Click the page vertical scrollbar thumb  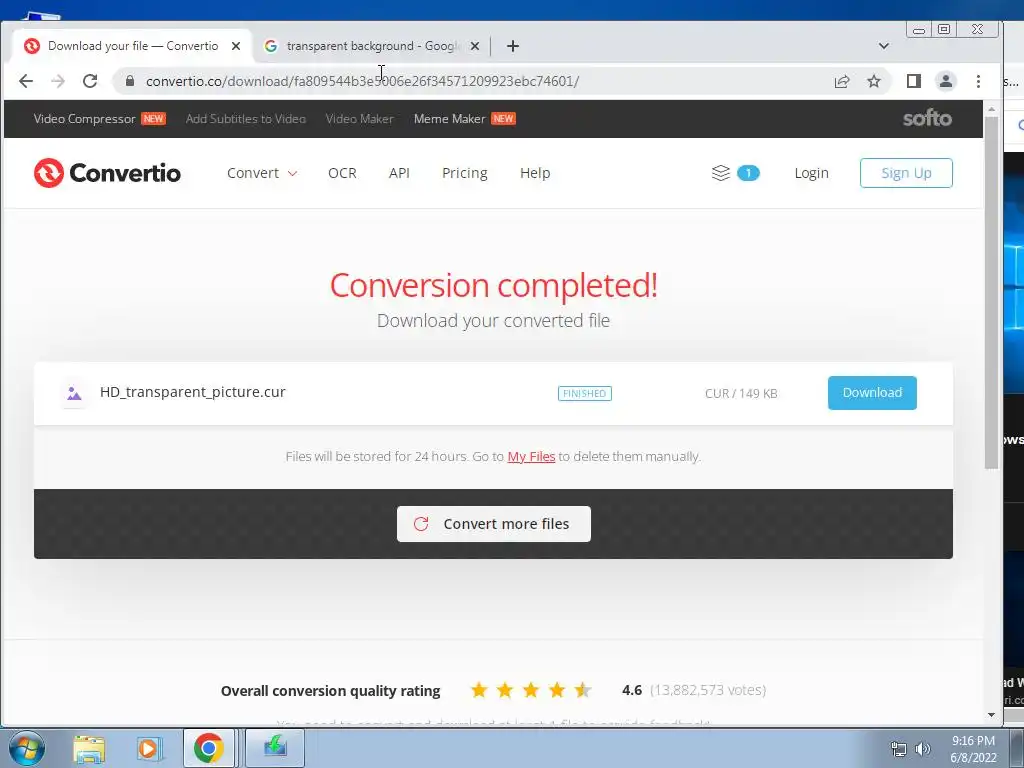[991, 293]
